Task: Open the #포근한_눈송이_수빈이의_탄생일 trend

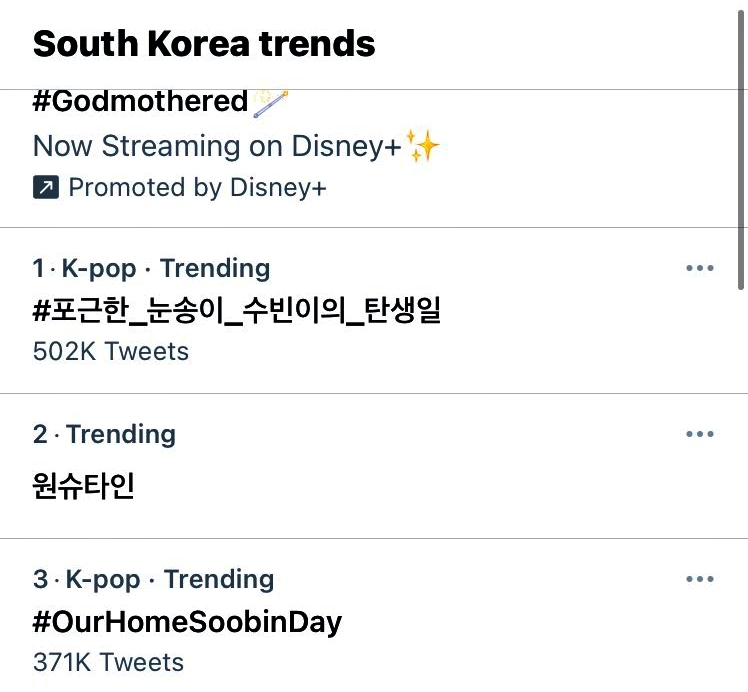Action: pyautogui.click(x=237, y=311)
